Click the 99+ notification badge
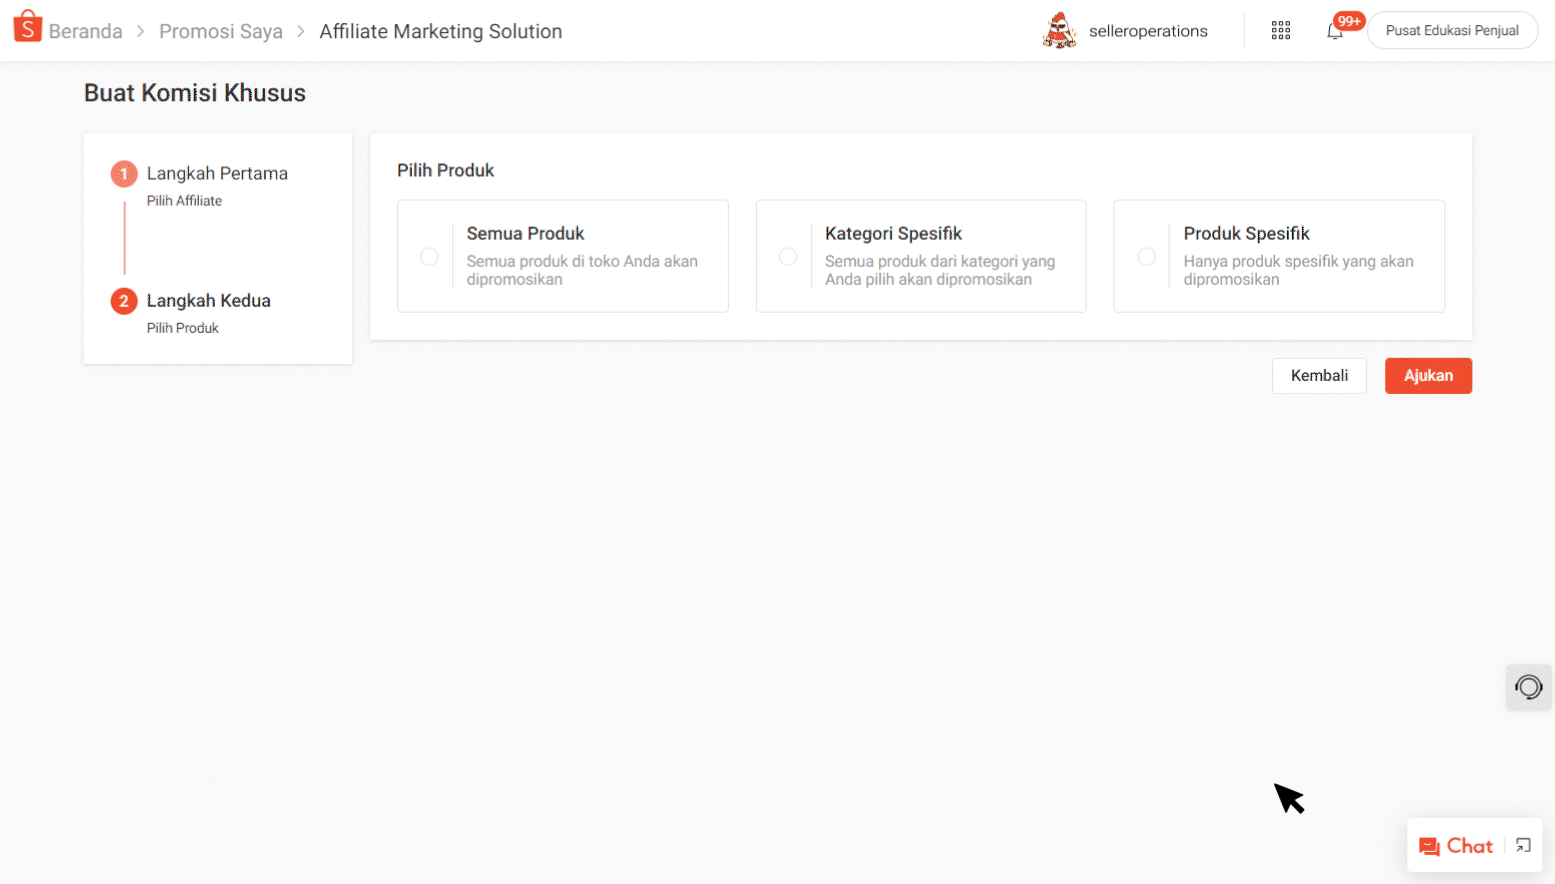The image size is (1555, 884). point(1348,20)
